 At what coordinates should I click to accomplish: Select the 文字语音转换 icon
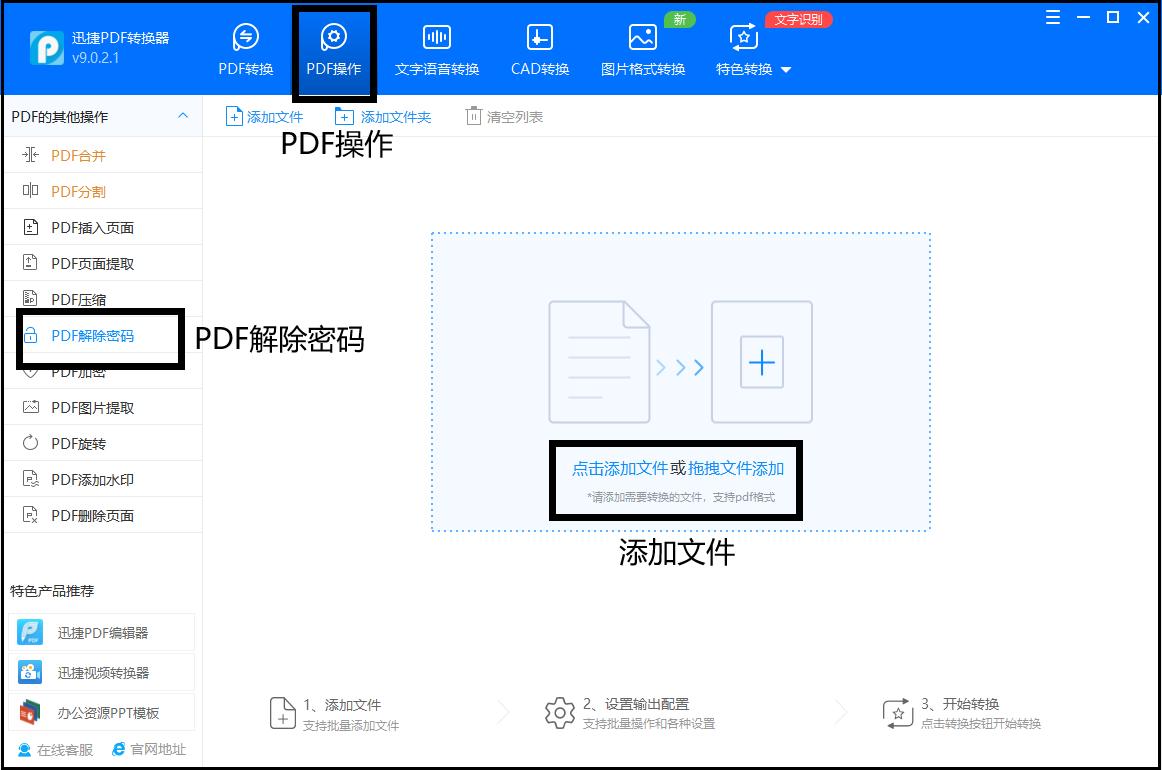click(438, 48)
